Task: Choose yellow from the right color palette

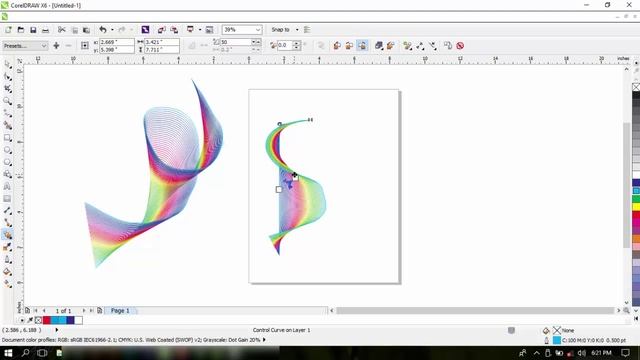Action: click(636, 207)
